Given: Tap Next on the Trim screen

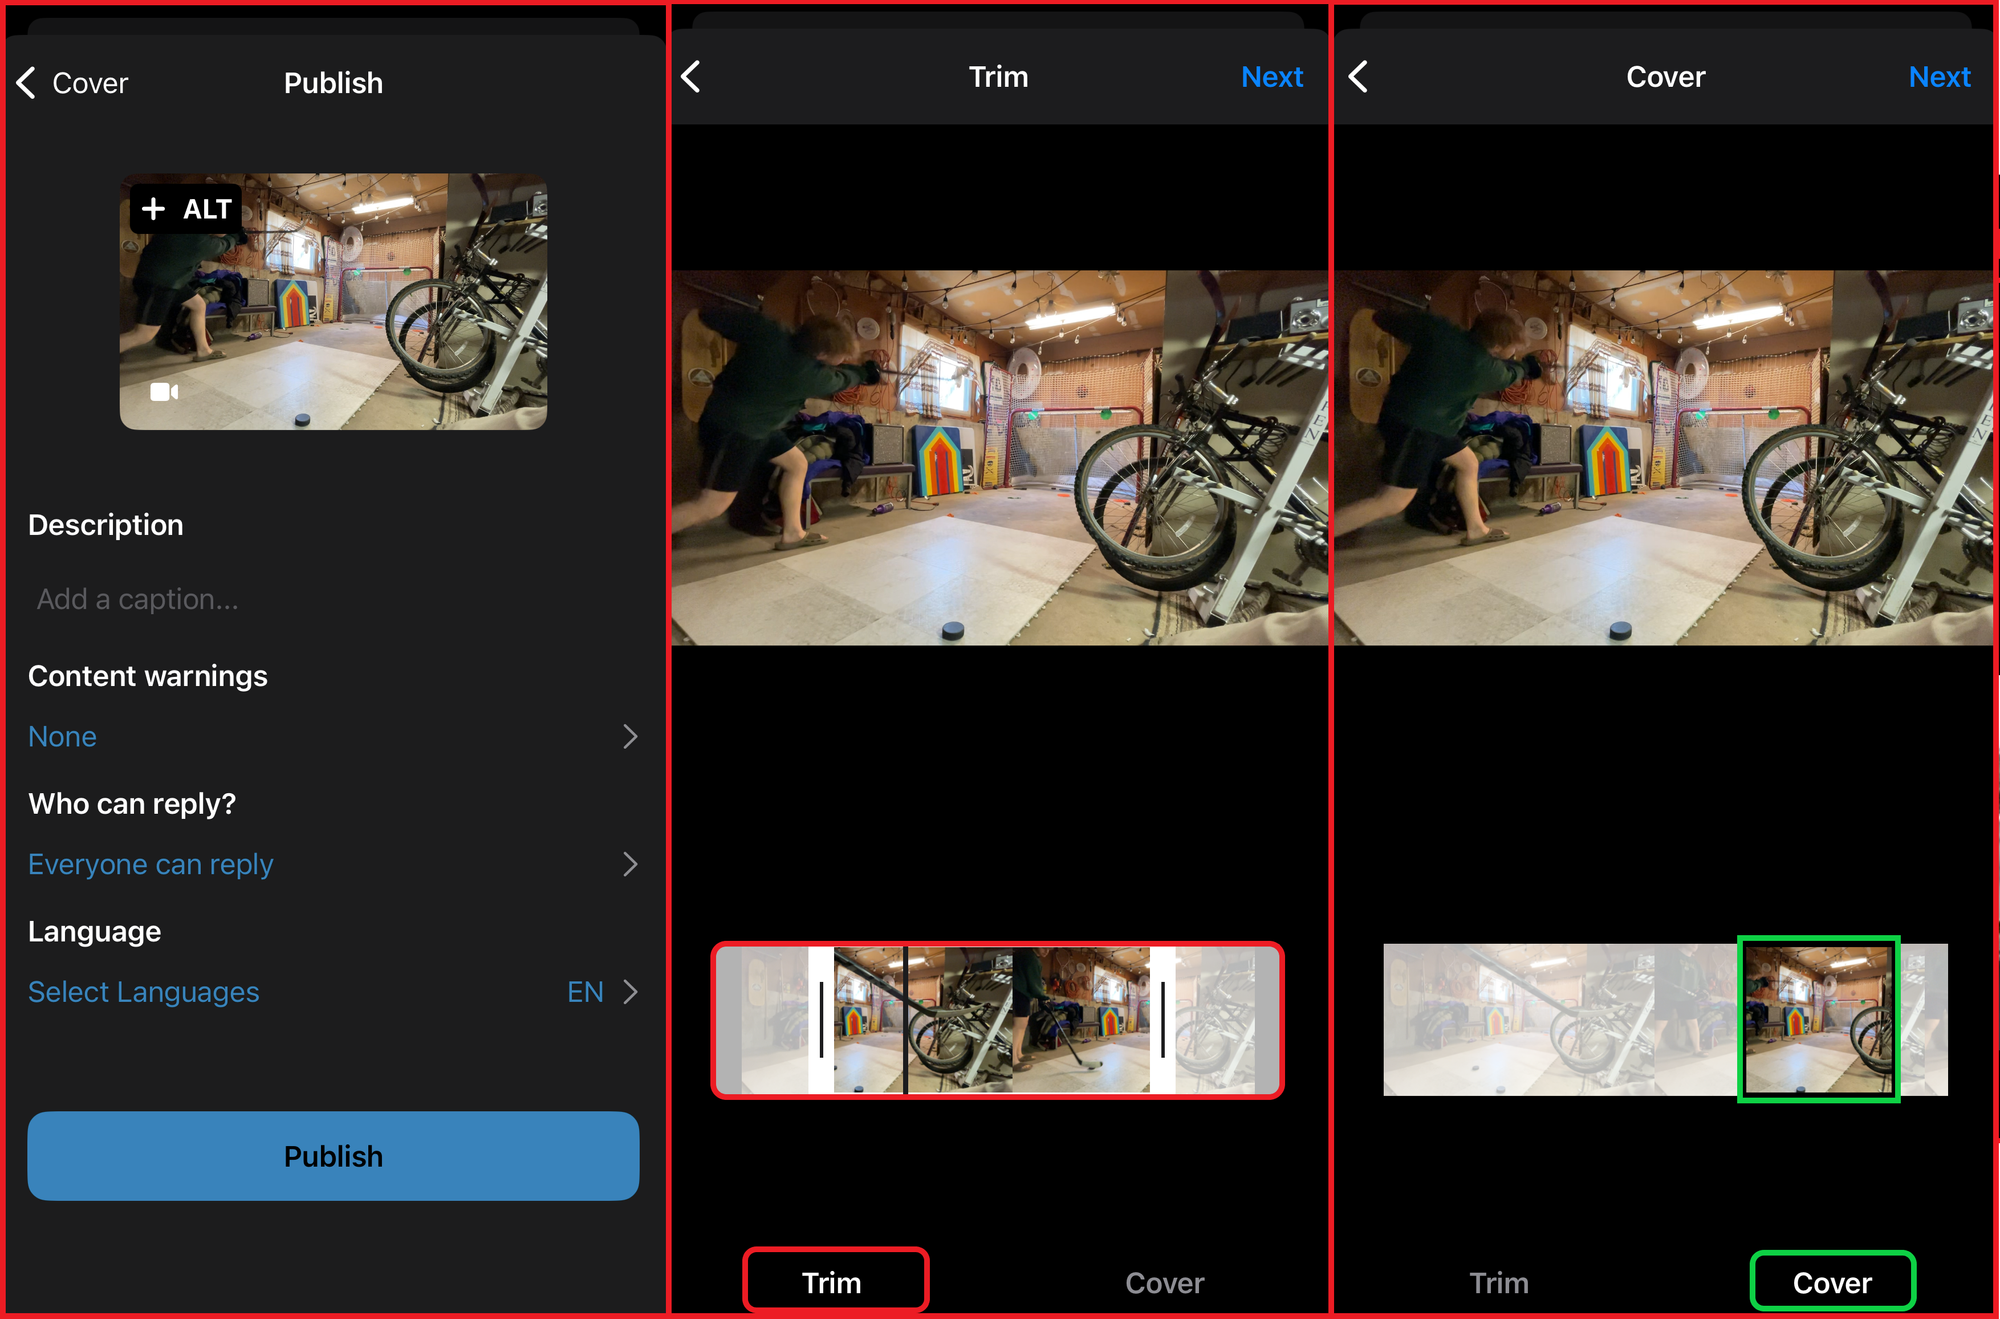Looking at the screenshot, I should point(1272,76).
